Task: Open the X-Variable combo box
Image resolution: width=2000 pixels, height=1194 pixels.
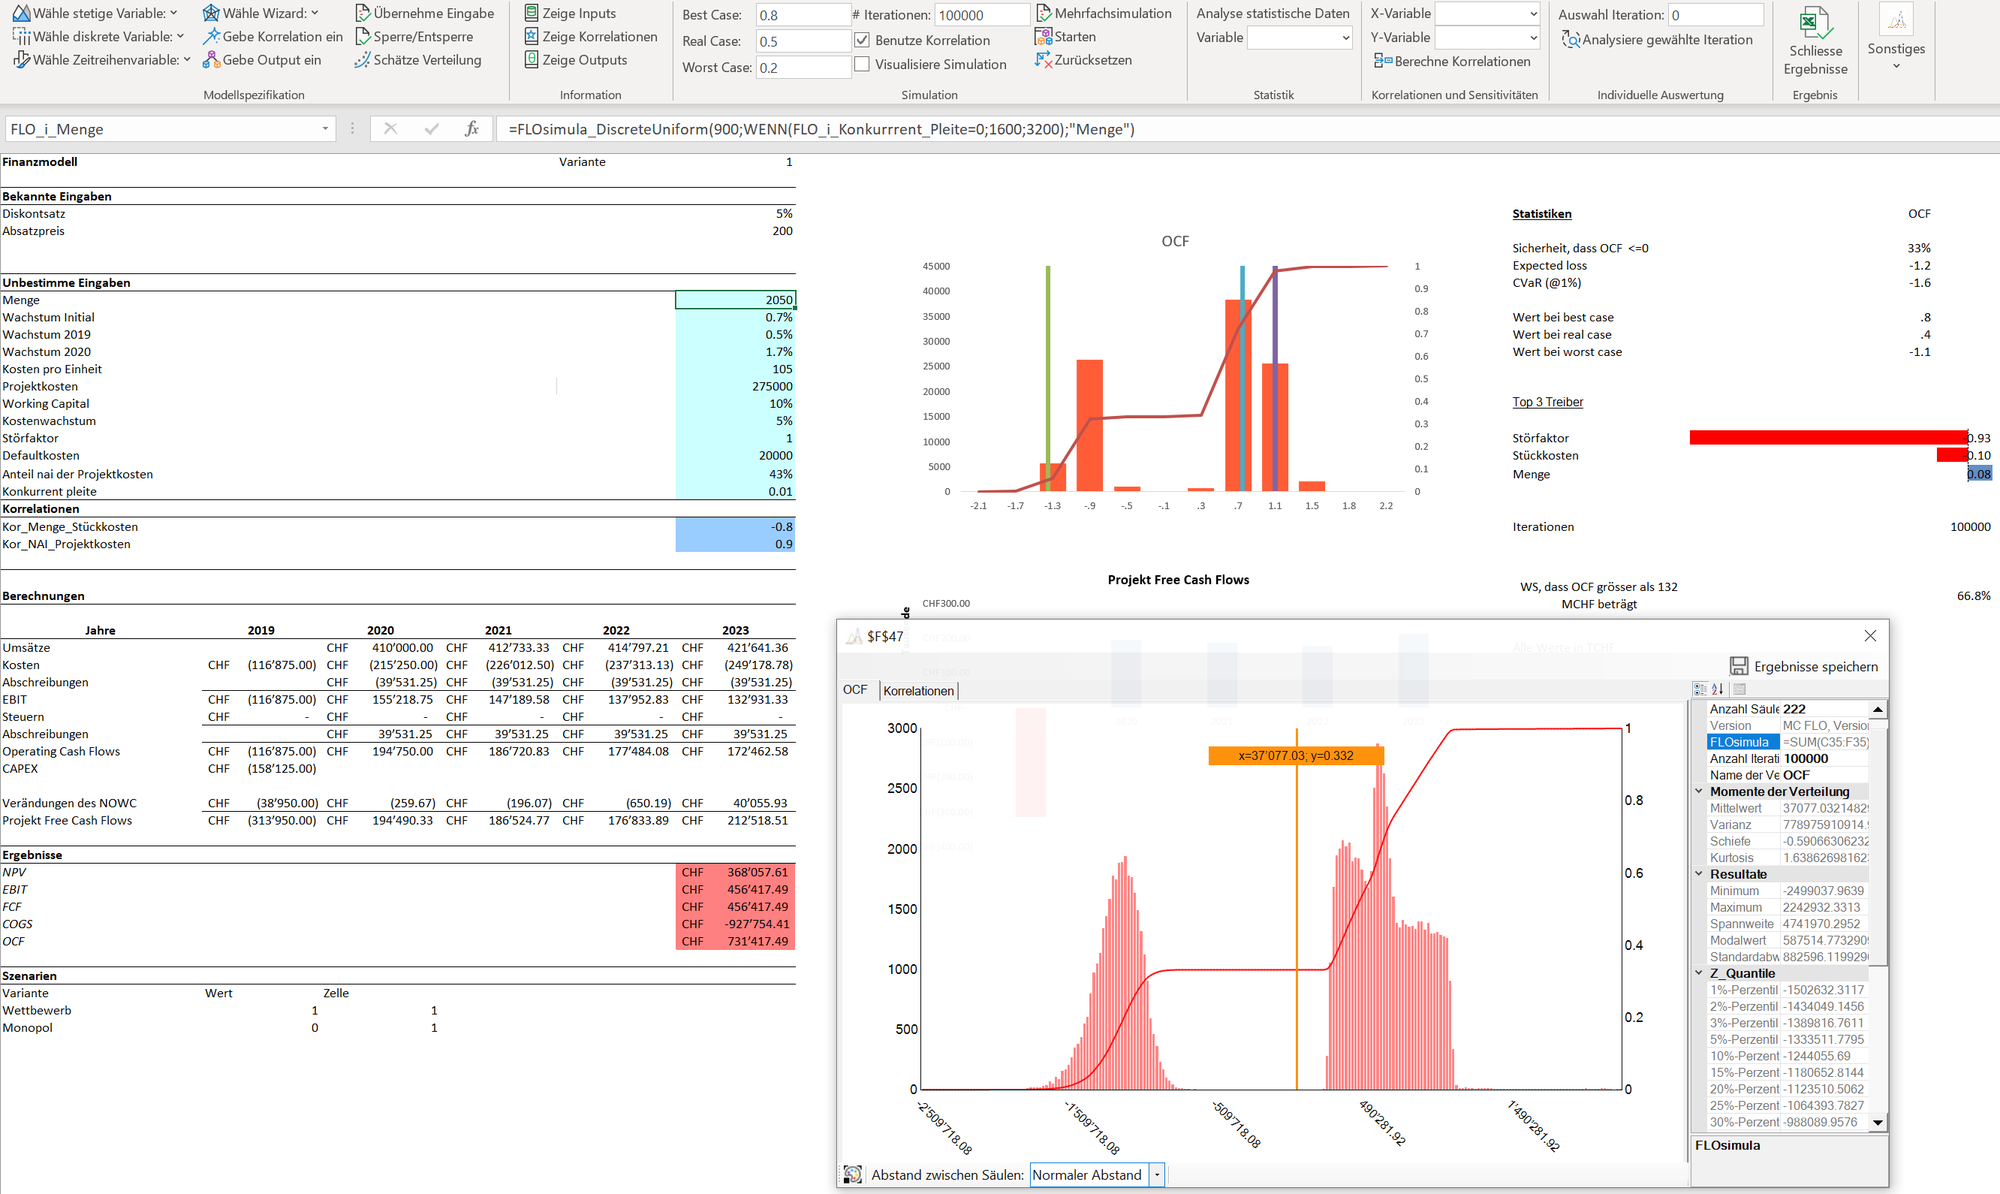Action: coord(1488,14)
